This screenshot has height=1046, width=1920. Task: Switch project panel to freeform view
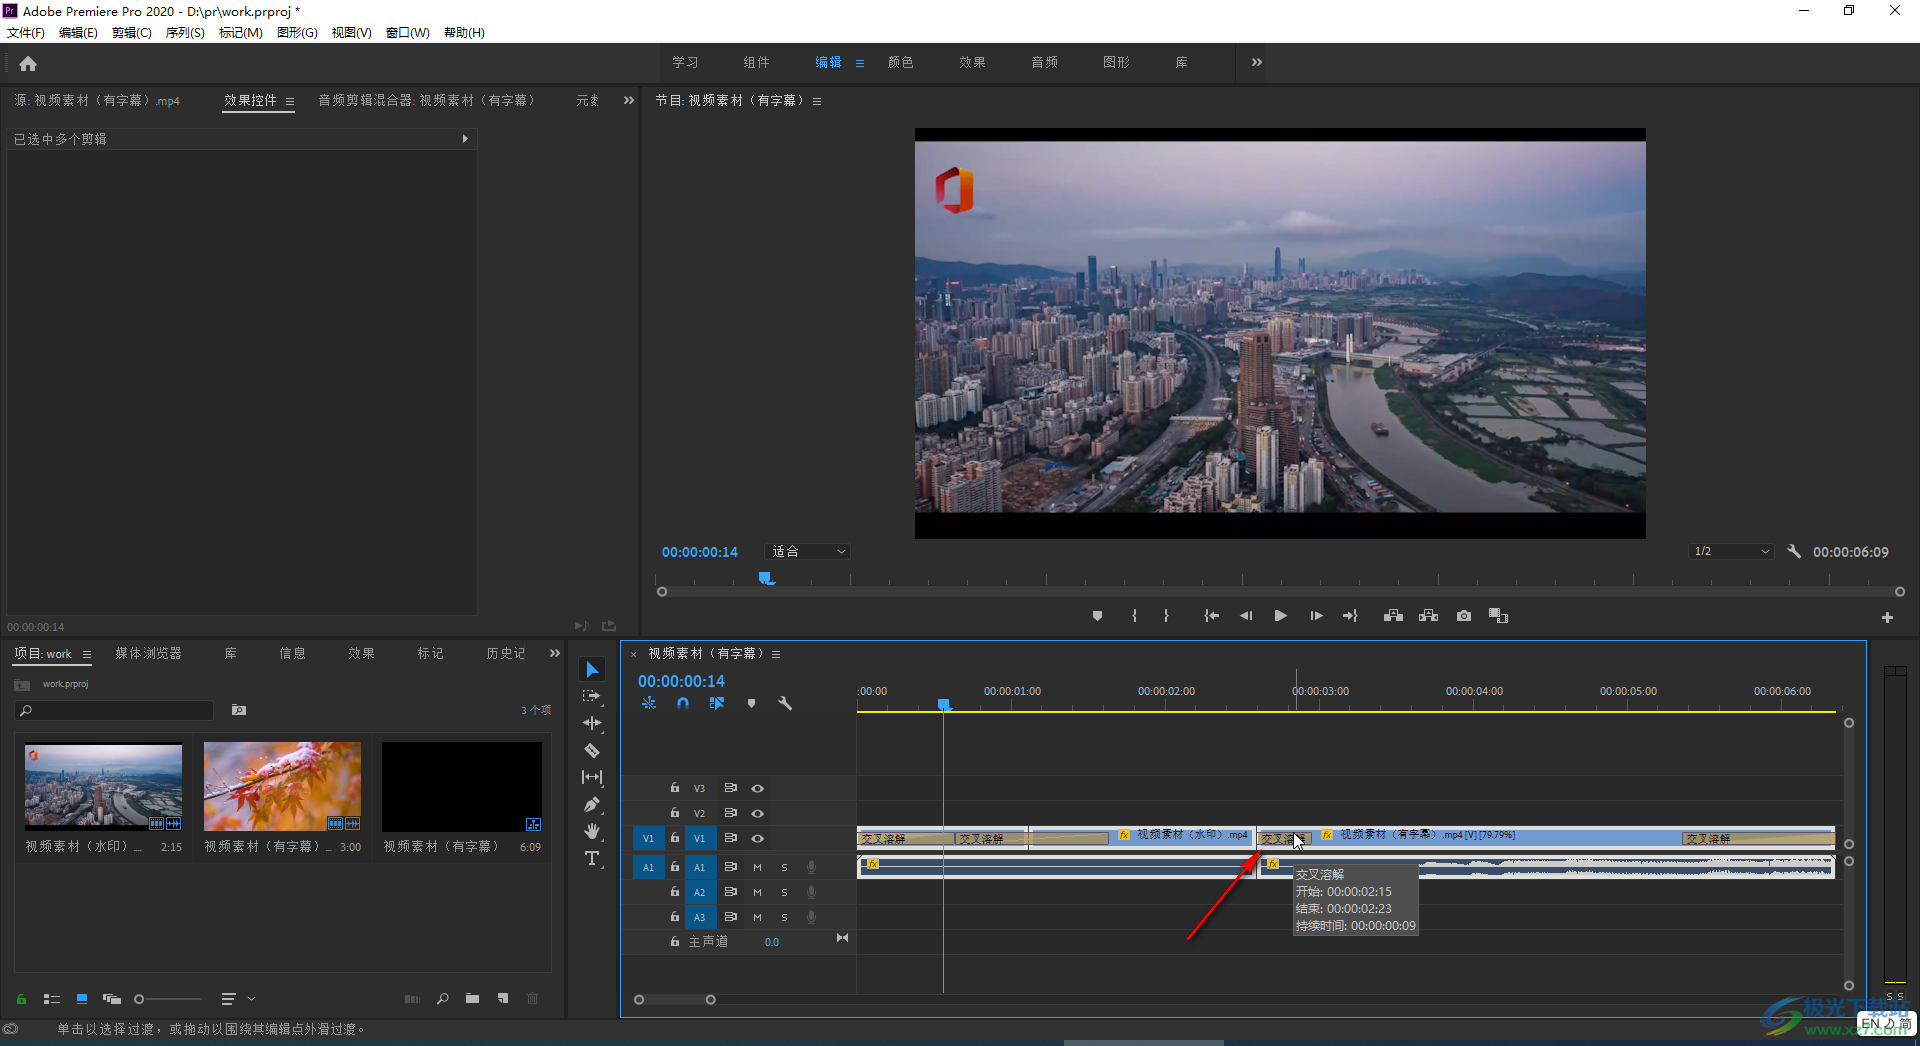pyautogui.click(x=112, y=998)
